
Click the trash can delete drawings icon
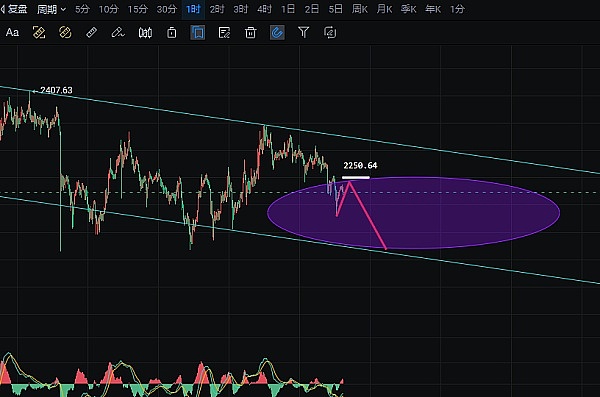tap(251, 33)
